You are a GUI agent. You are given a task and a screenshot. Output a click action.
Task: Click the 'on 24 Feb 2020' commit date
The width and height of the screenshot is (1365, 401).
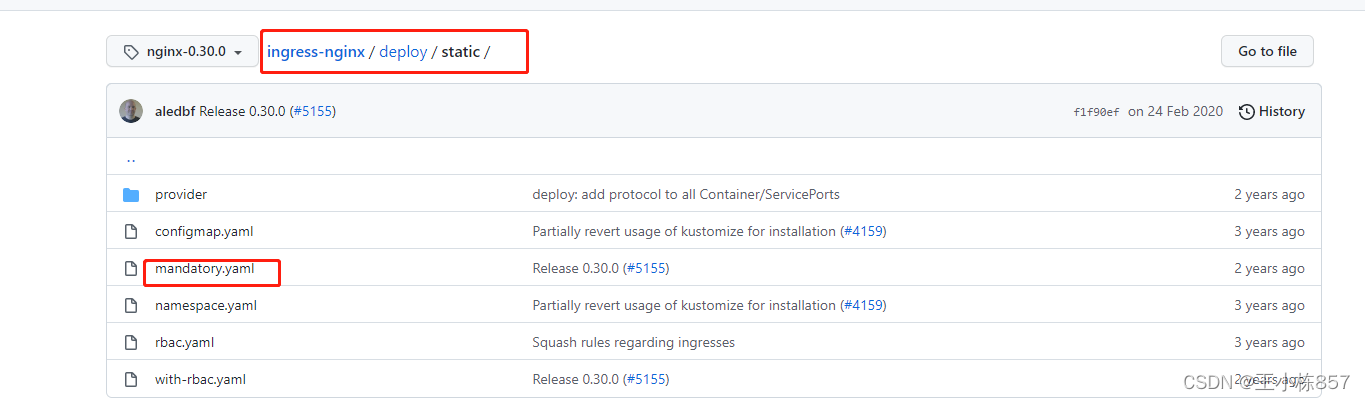[1175, 111]
